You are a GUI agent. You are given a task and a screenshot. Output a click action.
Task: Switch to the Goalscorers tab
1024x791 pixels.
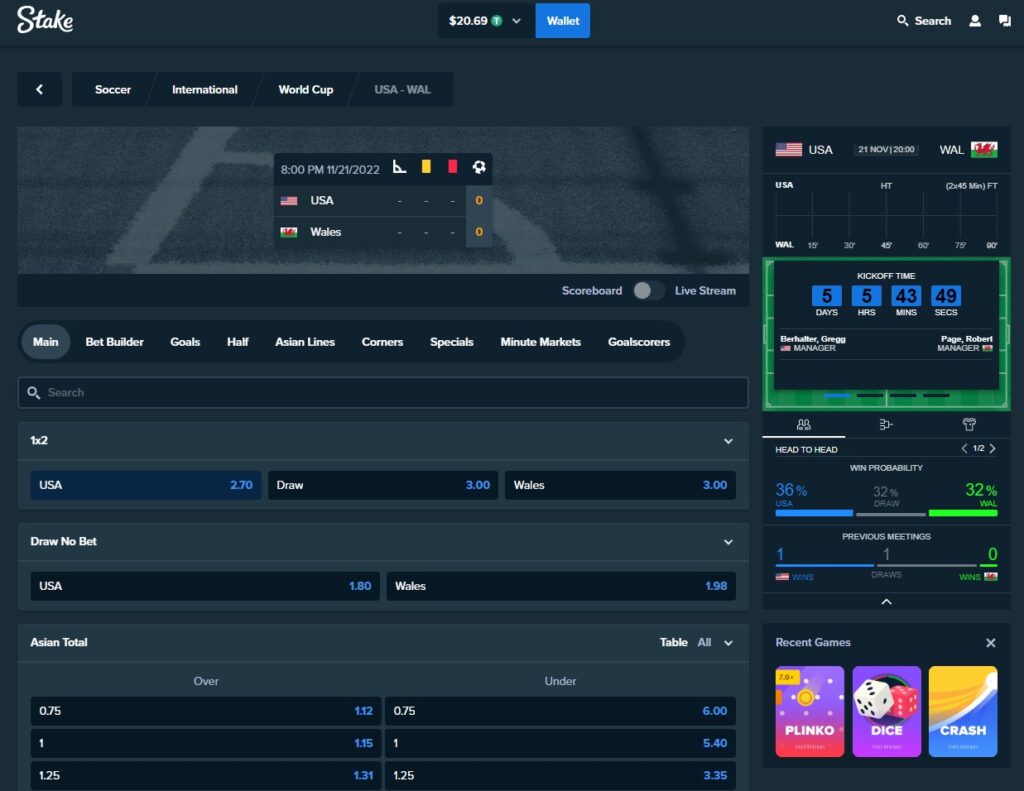pos(639,342)
